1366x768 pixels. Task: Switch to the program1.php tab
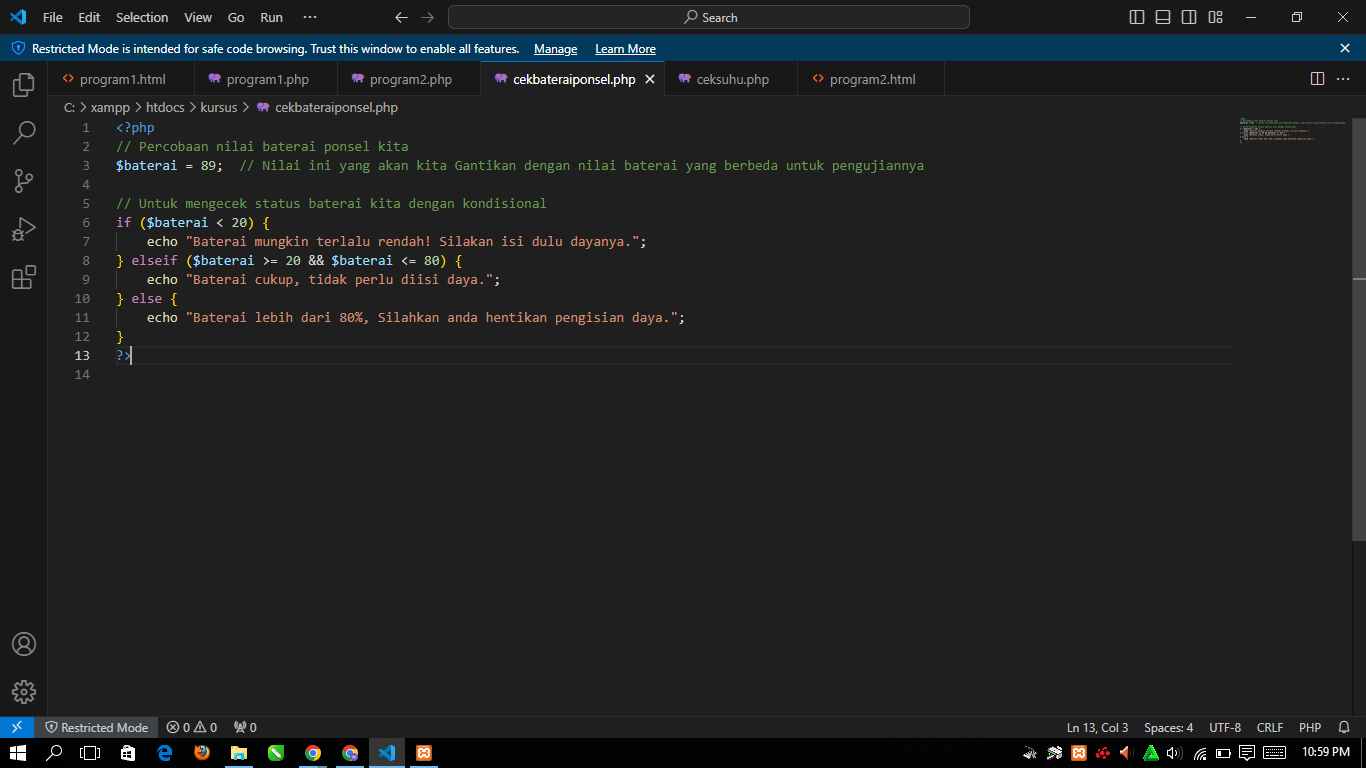266,79
